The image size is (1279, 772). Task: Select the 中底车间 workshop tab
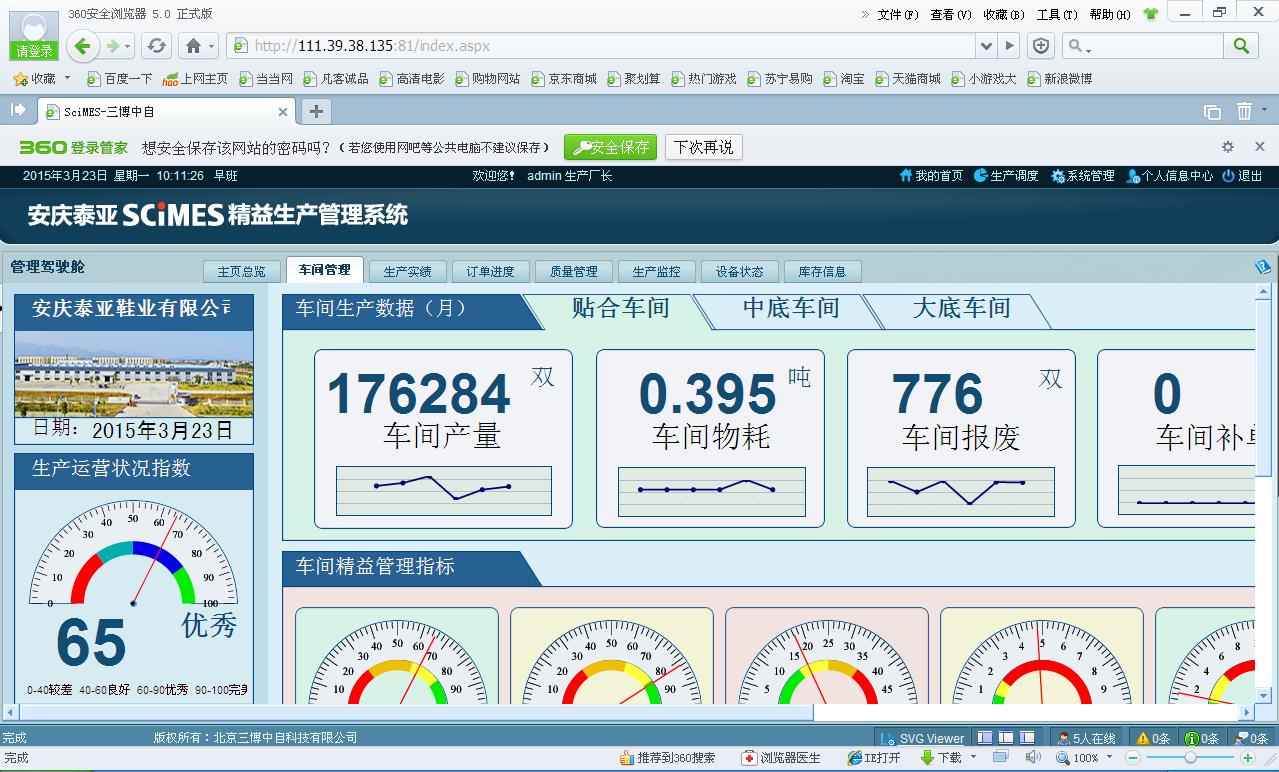pyautogui.click(x=790, y=309)
